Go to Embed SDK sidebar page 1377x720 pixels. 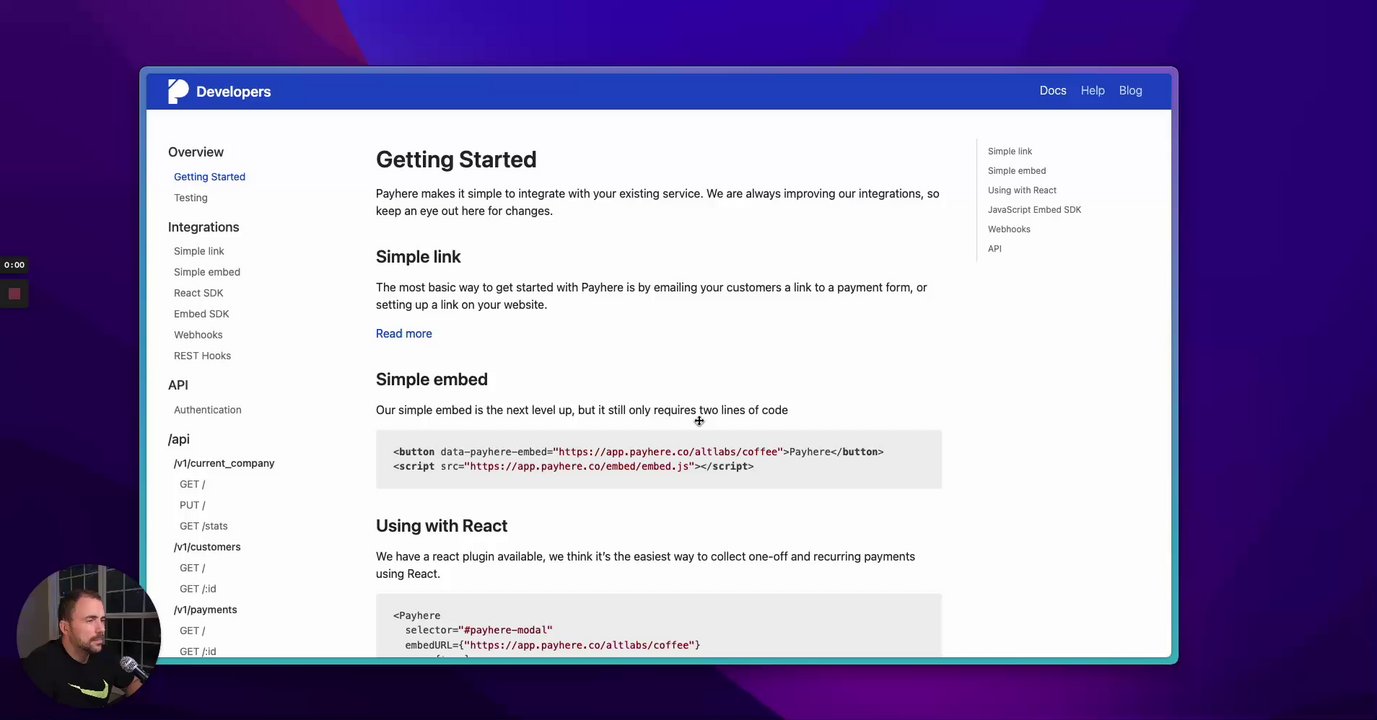click(x=201, y=314)
